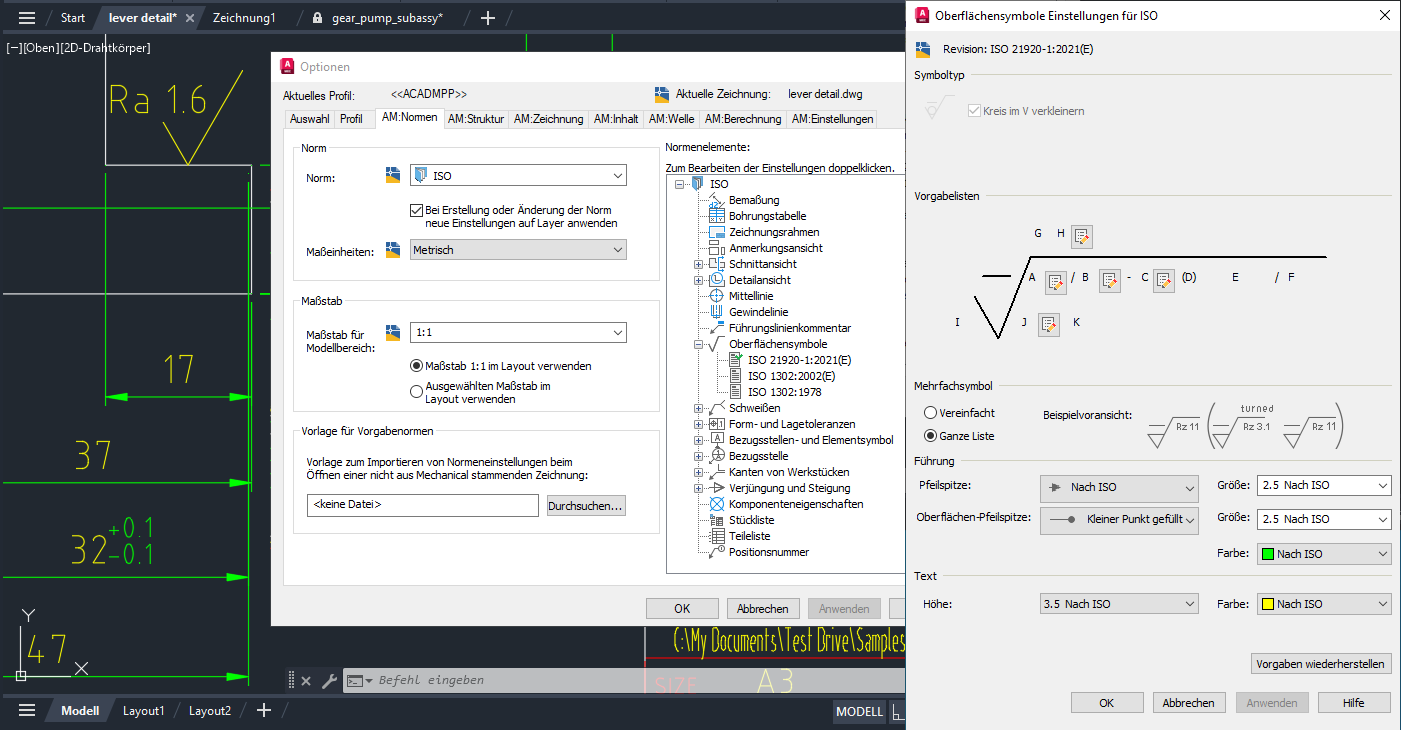The height and width of the screenshot is (730, 1401).
Task: Switch to the AM:Berechnung tab
Action: coord(743,119)
